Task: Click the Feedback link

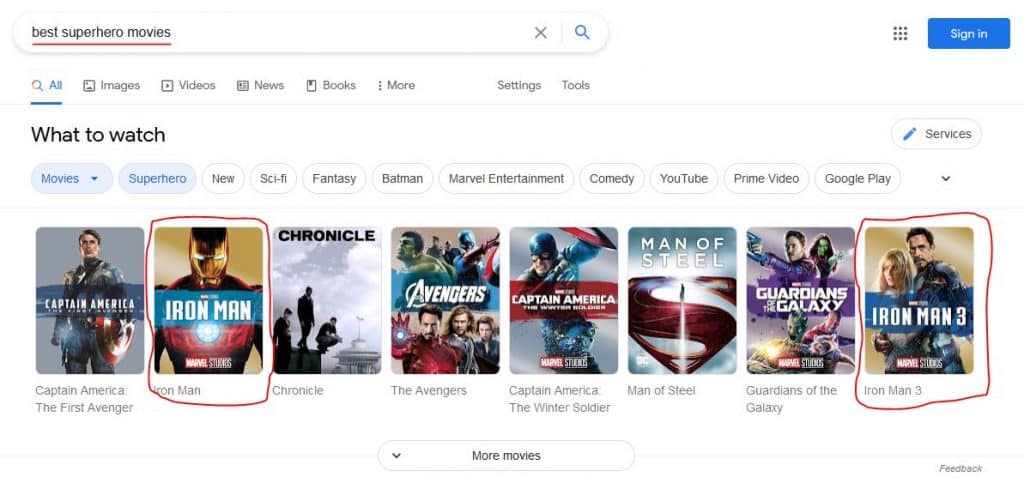Action: [x=960, y=468]
